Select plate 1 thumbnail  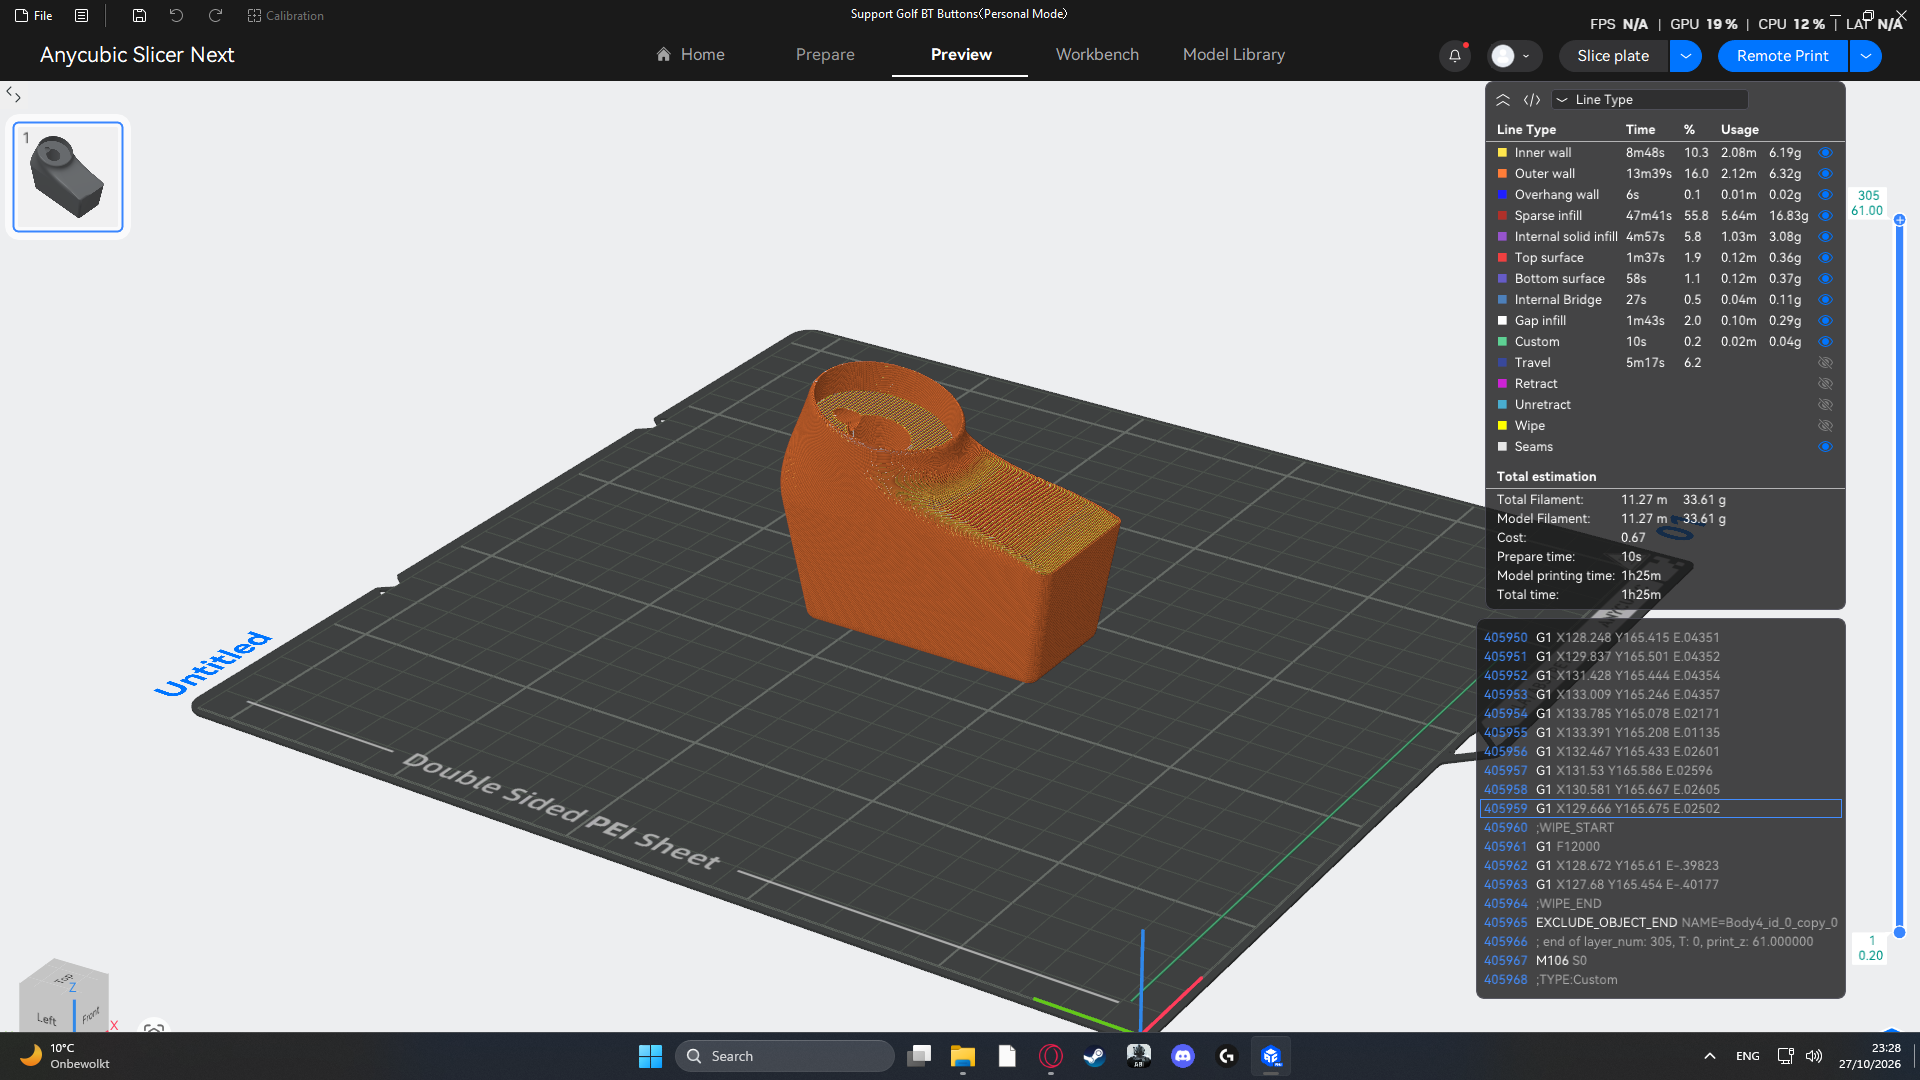tap(68, 177)
